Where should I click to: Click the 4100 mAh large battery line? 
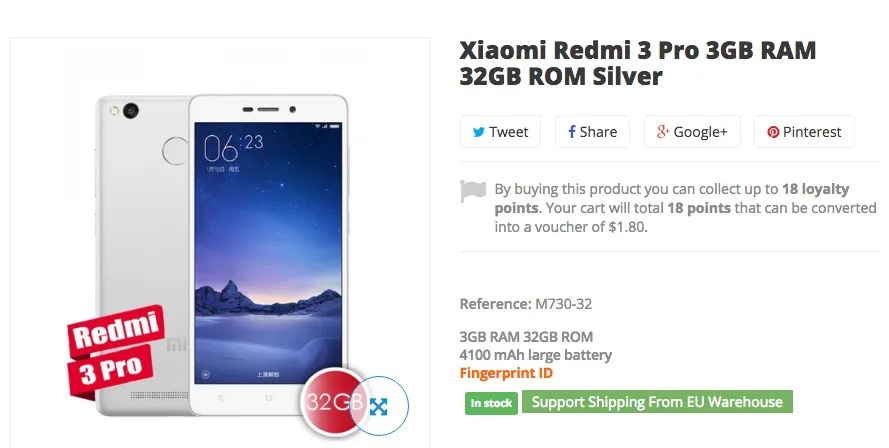pyautogui.click(x=535, y=355)
